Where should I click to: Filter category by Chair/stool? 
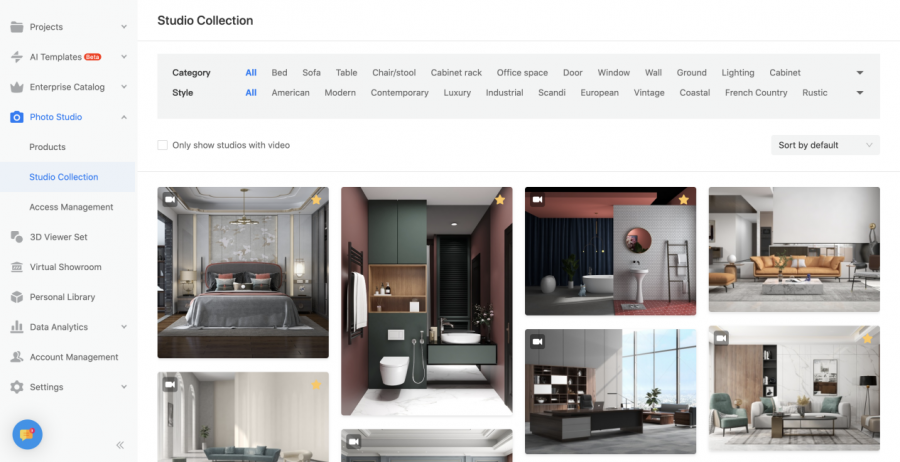point(394,73)
